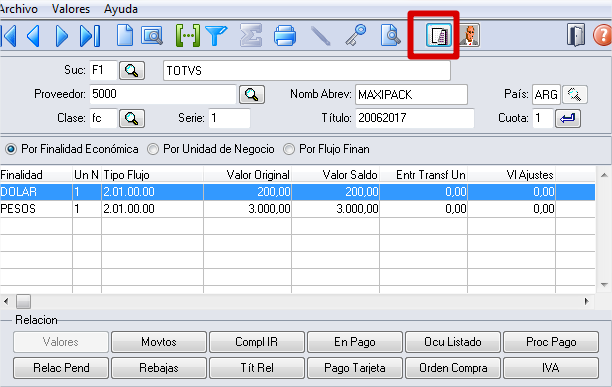Click the Pago Tarjeta button
Viewport: 612px width, 387px height.
coord(355,368)
